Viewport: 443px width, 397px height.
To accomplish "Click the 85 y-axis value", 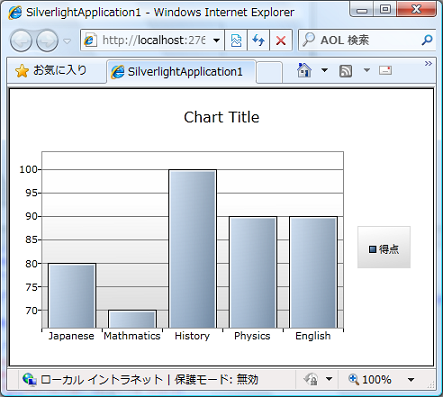I will [32, 240].
